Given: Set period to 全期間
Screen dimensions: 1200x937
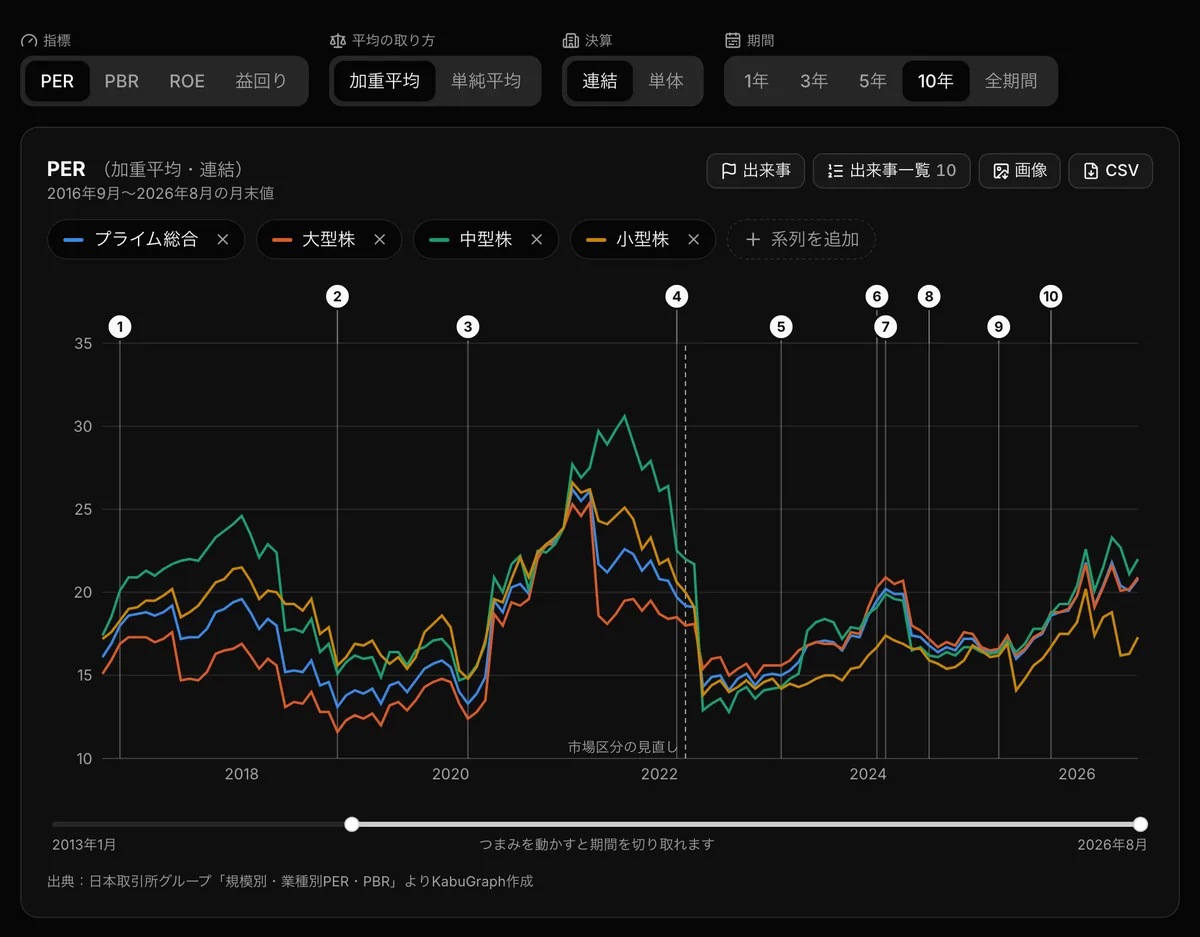Looking at the screenshot, I should tap(1011, 81).
